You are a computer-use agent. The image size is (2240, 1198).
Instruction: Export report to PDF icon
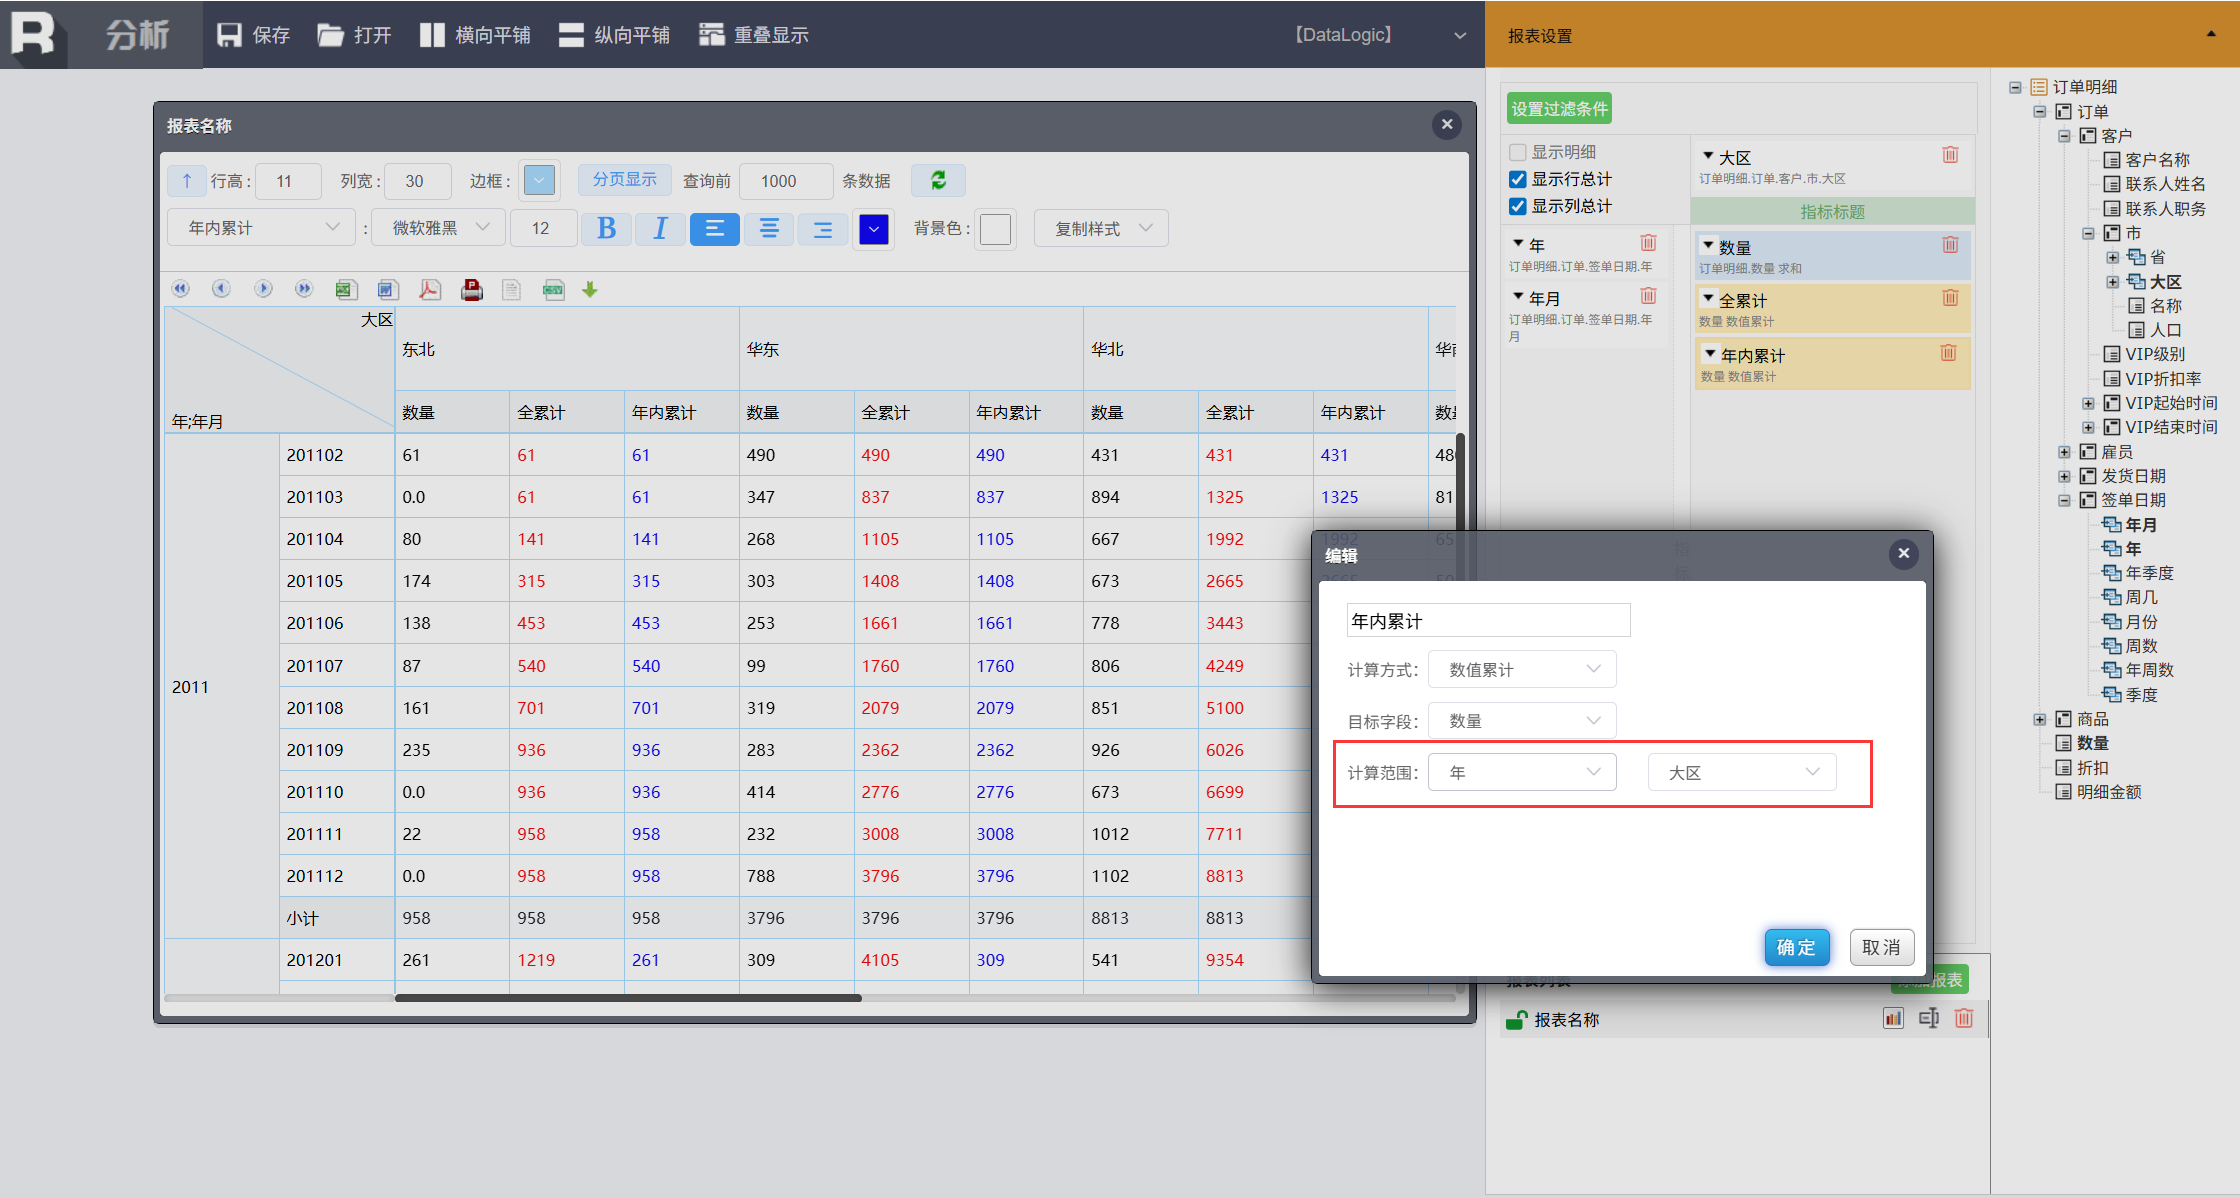[x=429, y=290]
